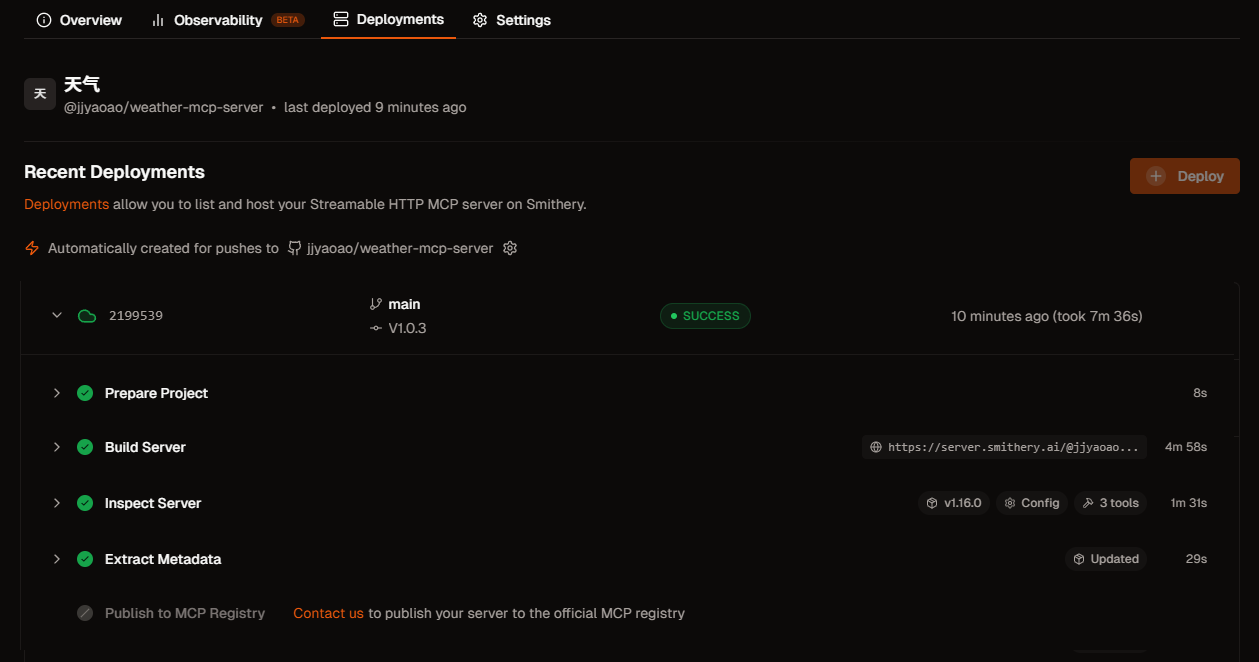Viewport: 1259px width, 662px height.
Task: Expand the Build Server step
Action: coord(57,447)
